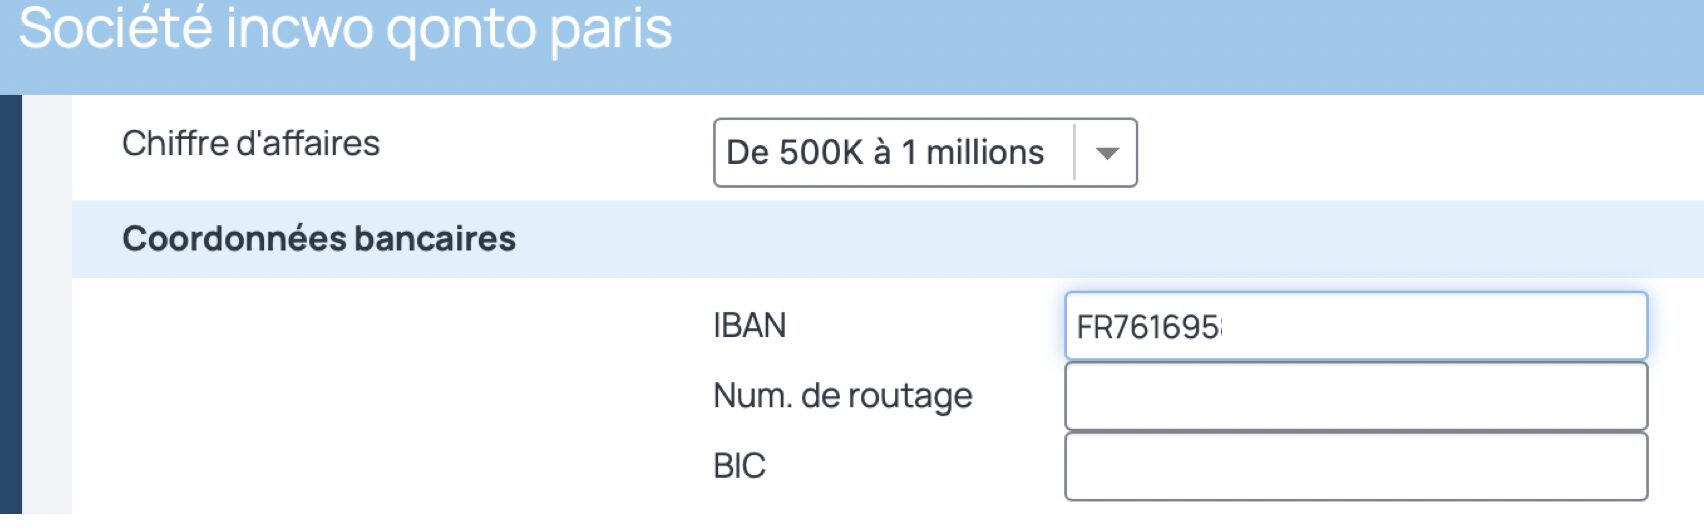Click the "Société incwo qonto paris" page title
Image resolution: width=1704 pixels, height=530 pixels.
(345, 28)
